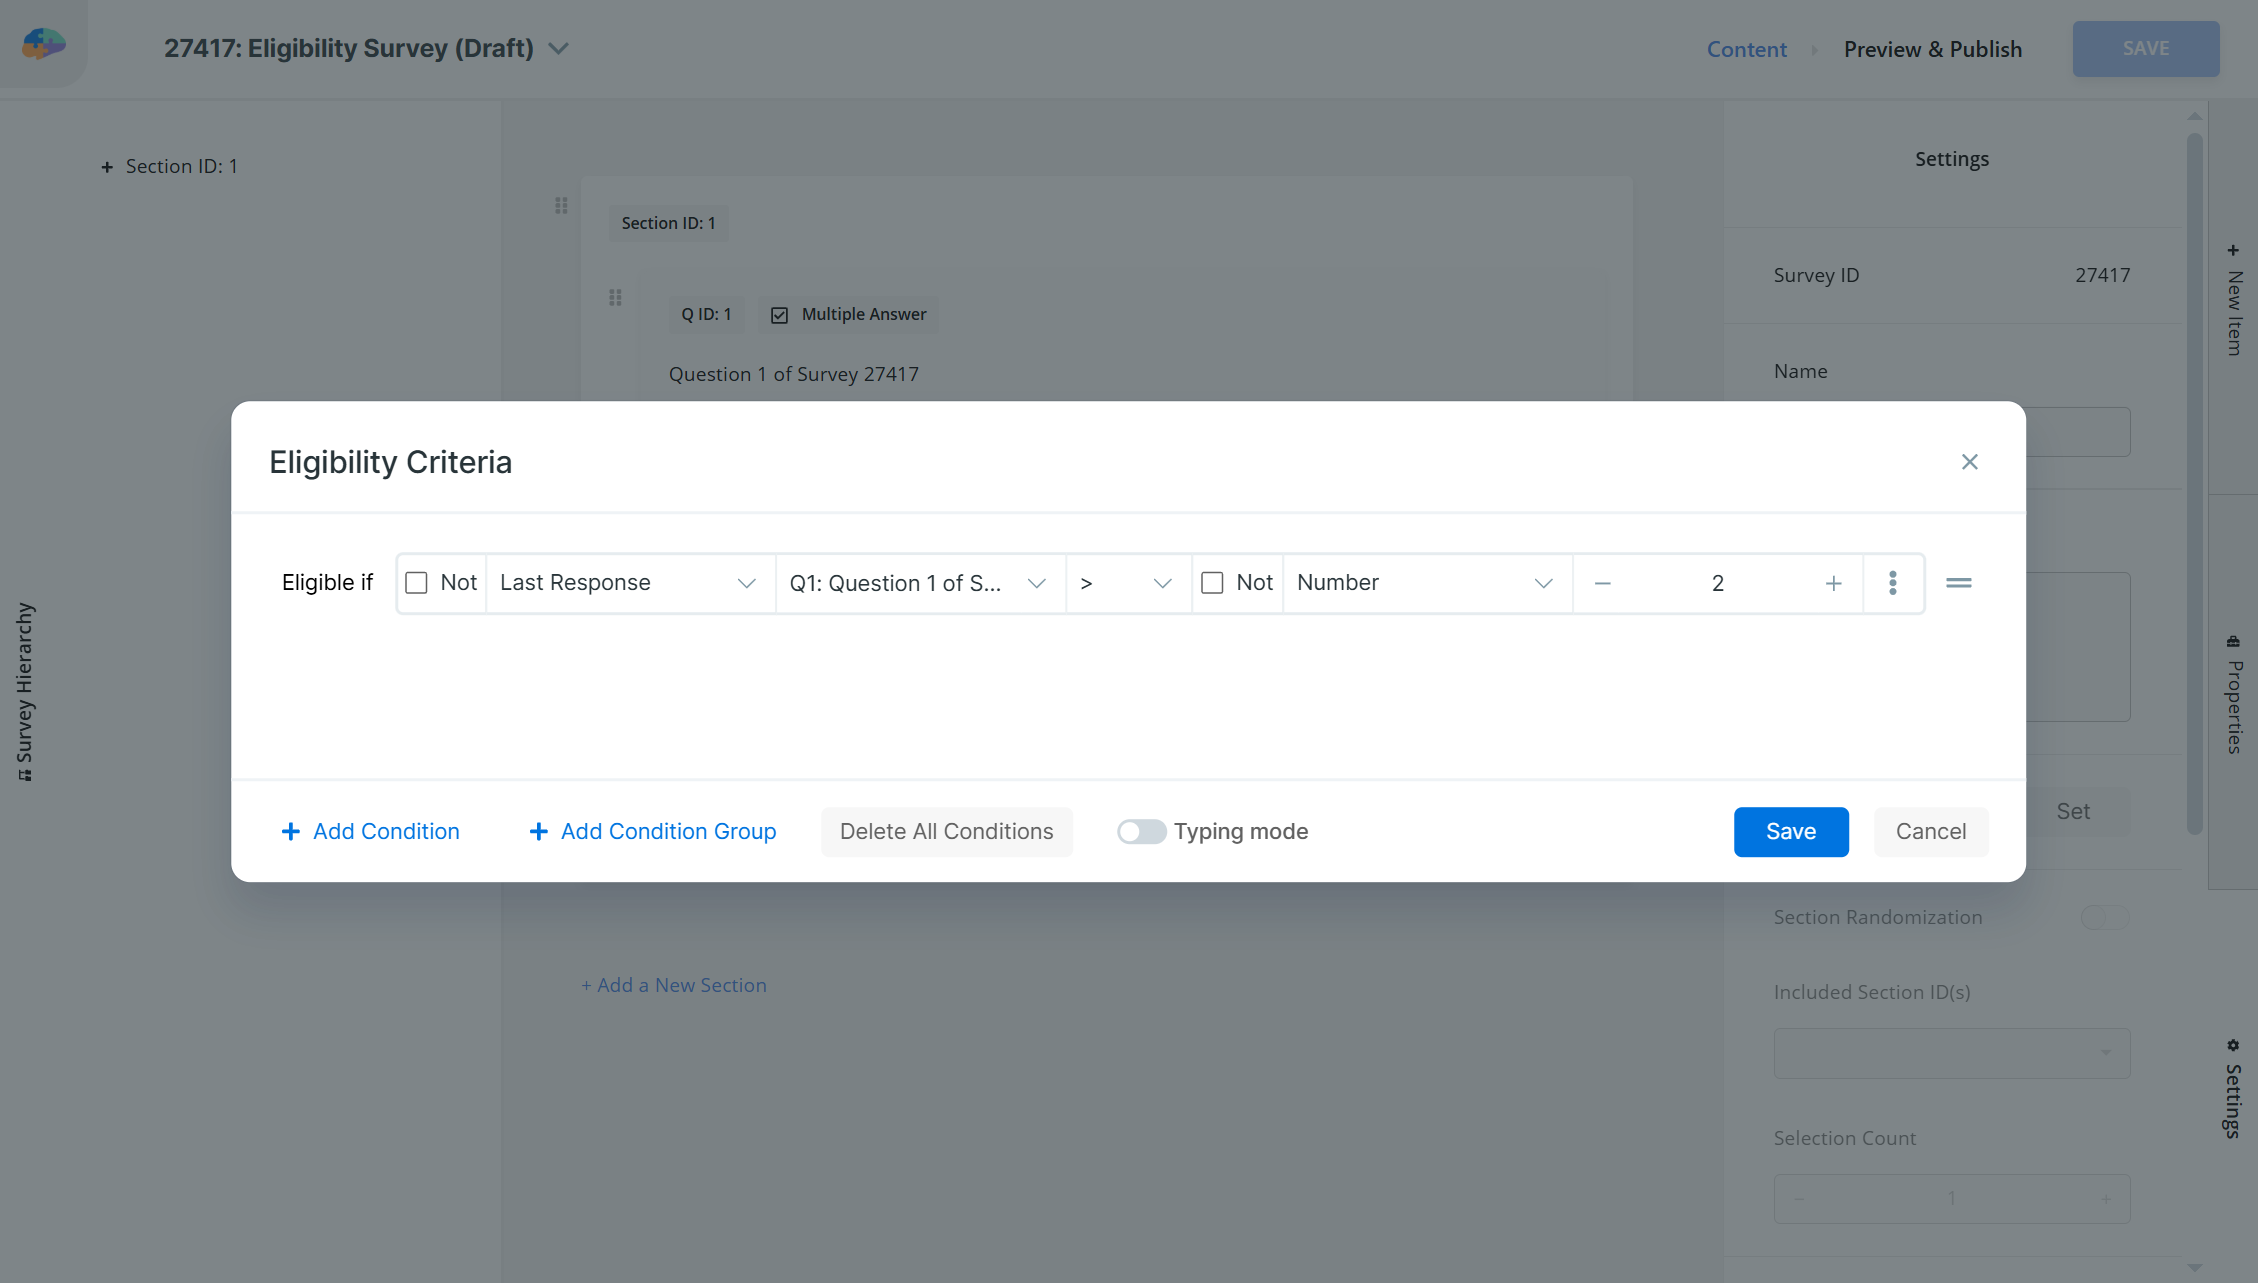Expand the Number type dropdown
The height and width of the screenshot is (1284, 2259).
[x=1425, y=583]
